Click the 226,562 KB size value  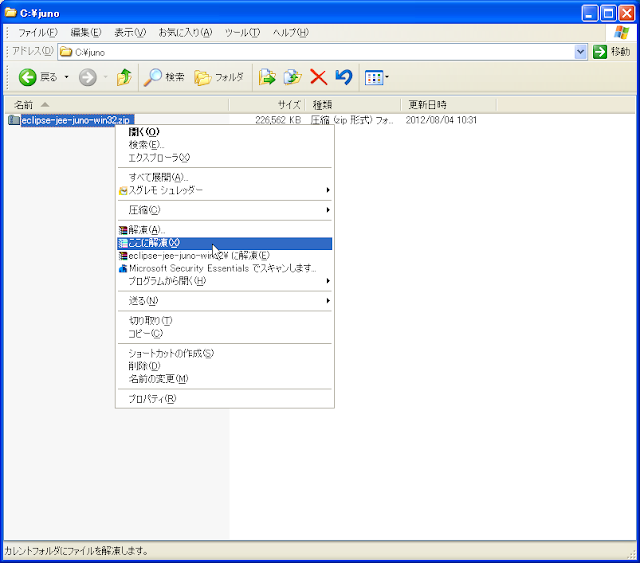point(278,120)
